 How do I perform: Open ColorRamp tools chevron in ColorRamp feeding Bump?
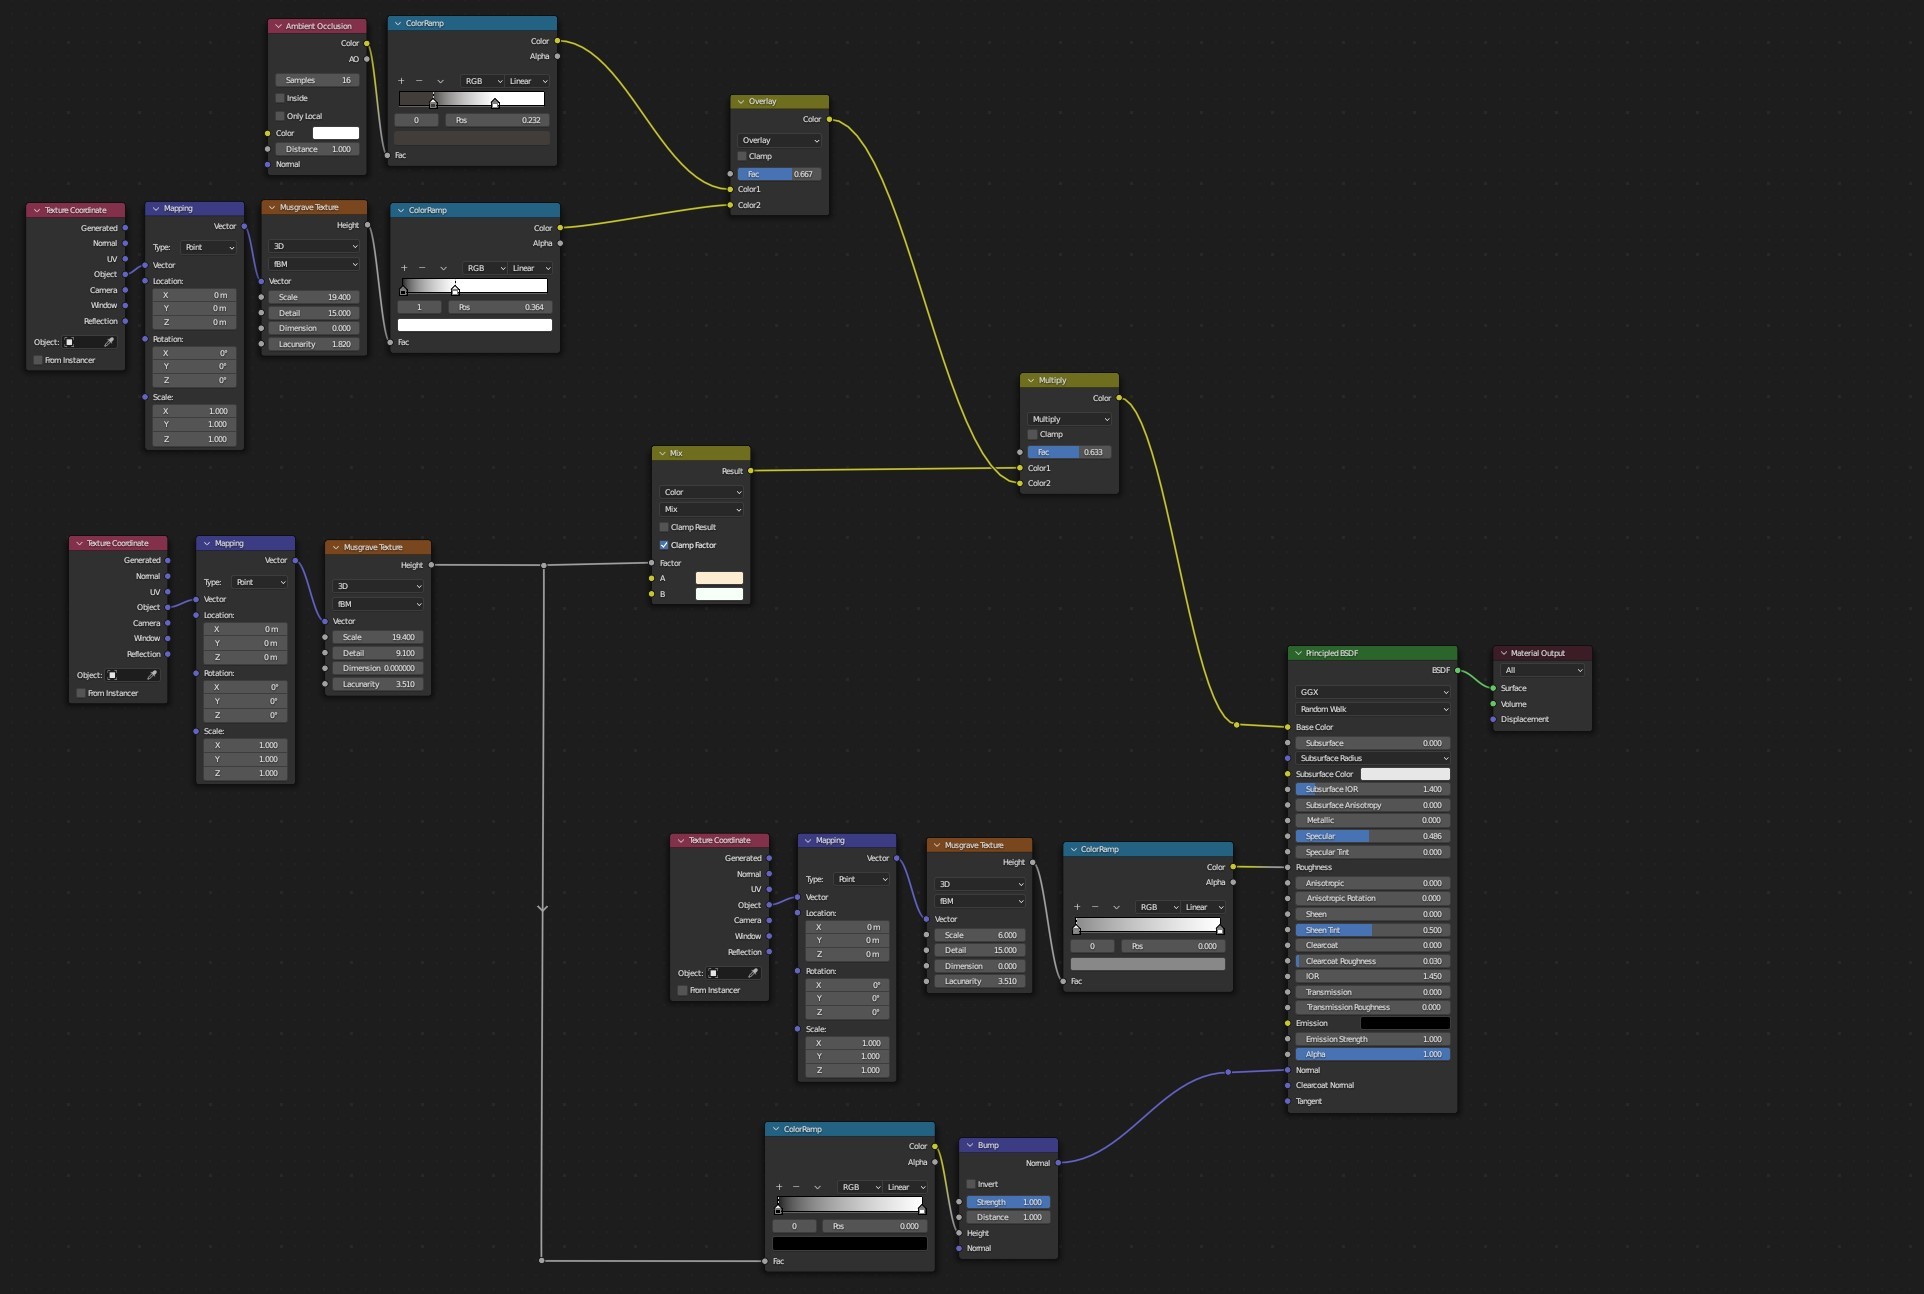(x=817, y=1187)
